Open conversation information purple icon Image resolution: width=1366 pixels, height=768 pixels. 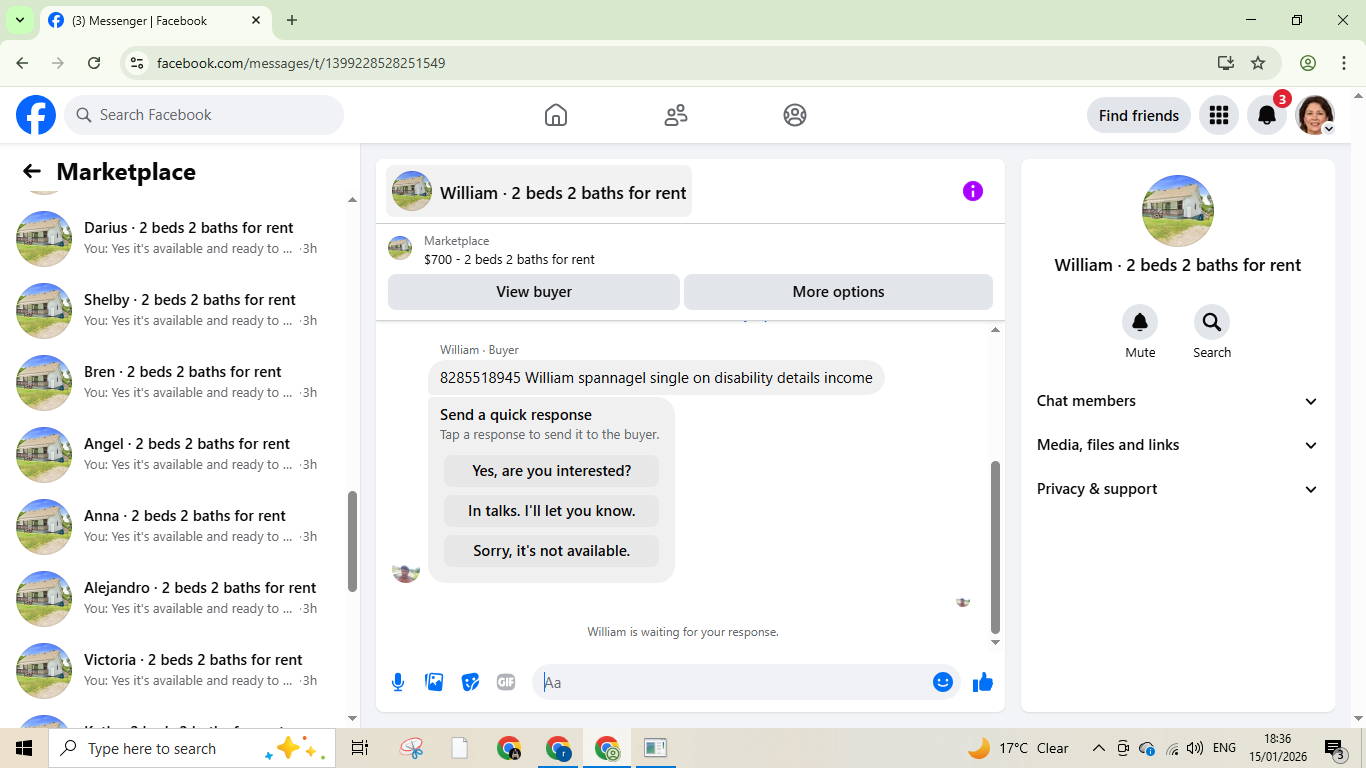point(973,191)
